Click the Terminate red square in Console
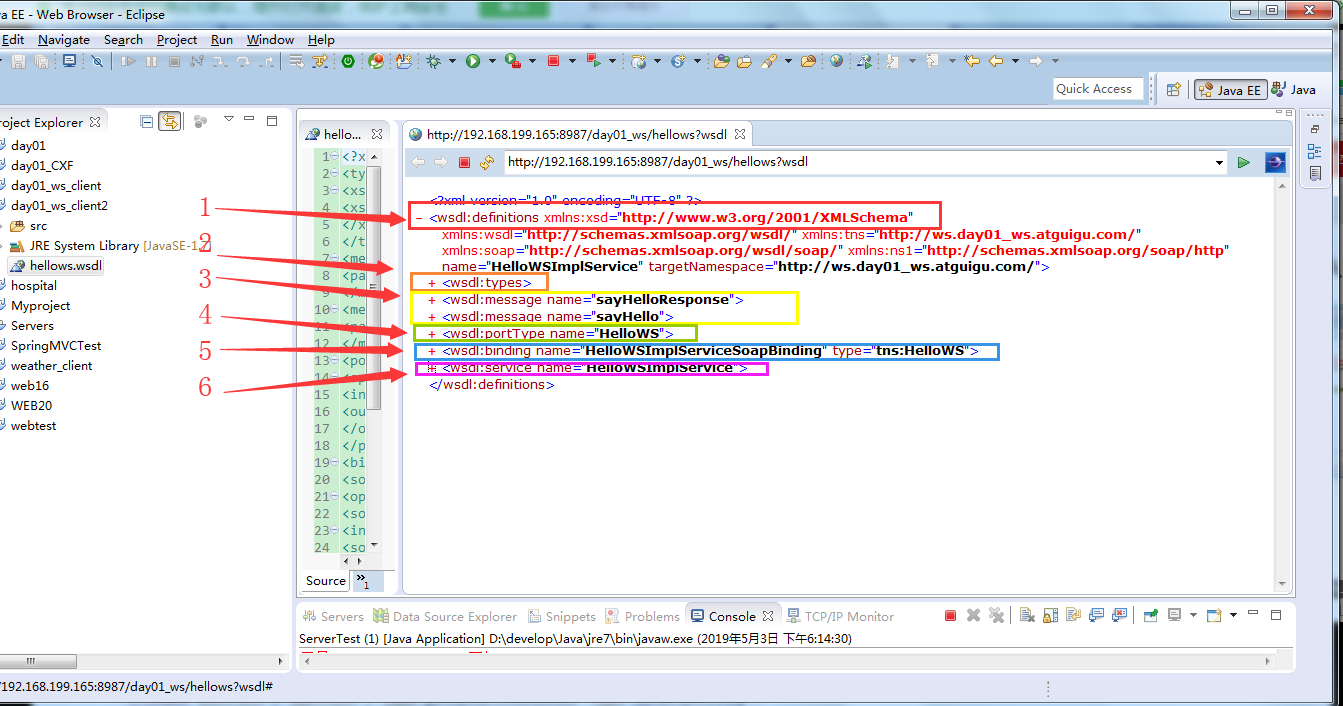The width and height of the screenshot is (1343, 706). pos(951,616)
